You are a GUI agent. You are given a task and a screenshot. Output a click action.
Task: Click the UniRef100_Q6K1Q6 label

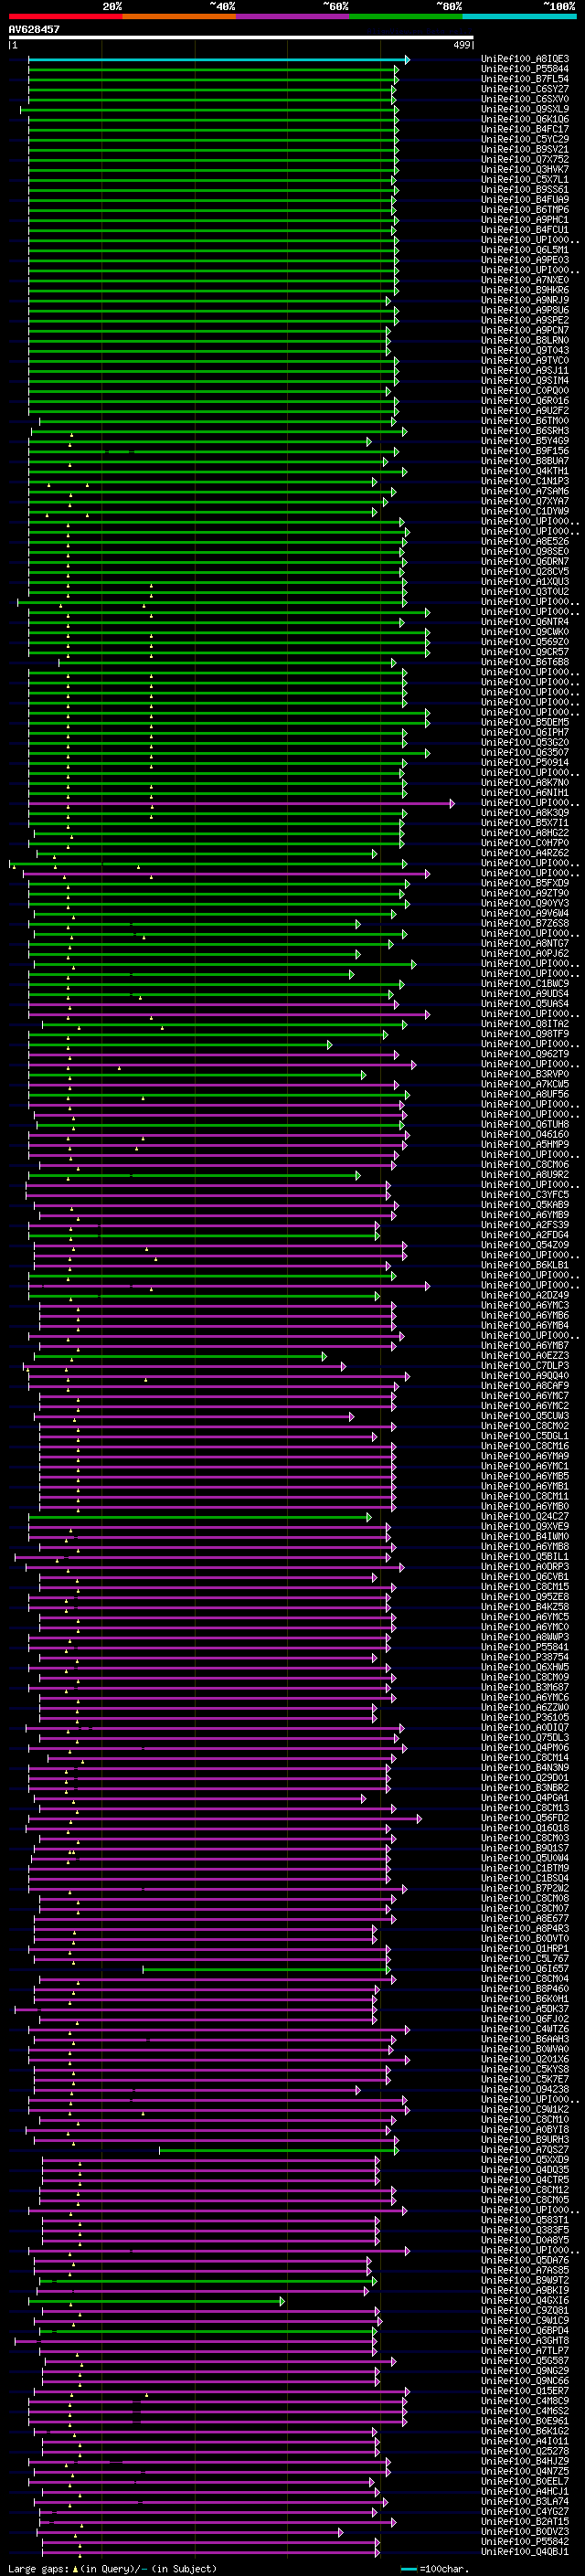pos(525,119)
